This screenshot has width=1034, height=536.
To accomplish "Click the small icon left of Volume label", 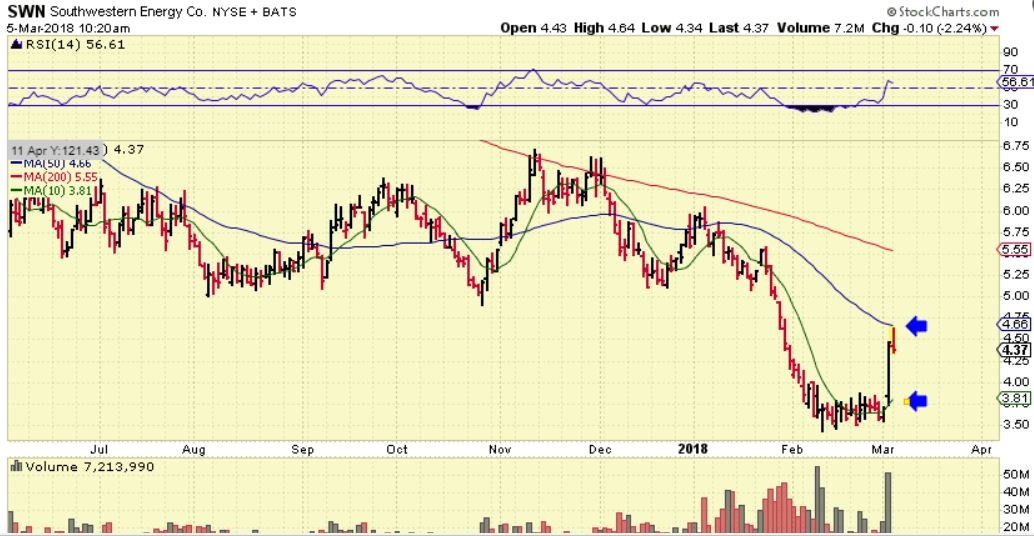I will click(13, 467).
